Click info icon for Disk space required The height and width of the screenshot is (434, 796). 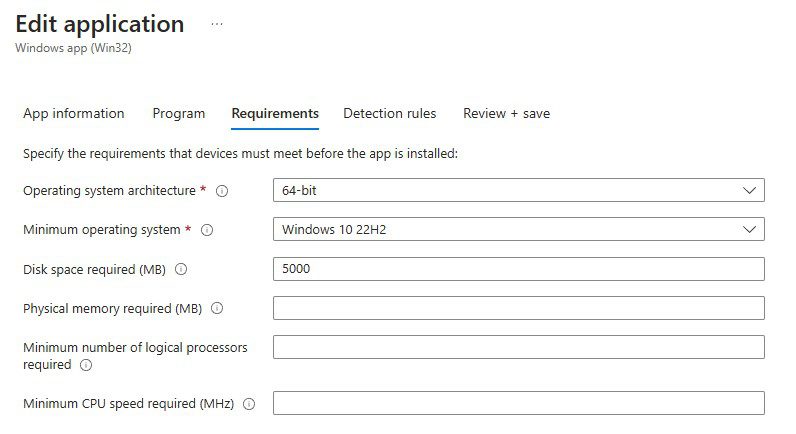tap(182, 269)
